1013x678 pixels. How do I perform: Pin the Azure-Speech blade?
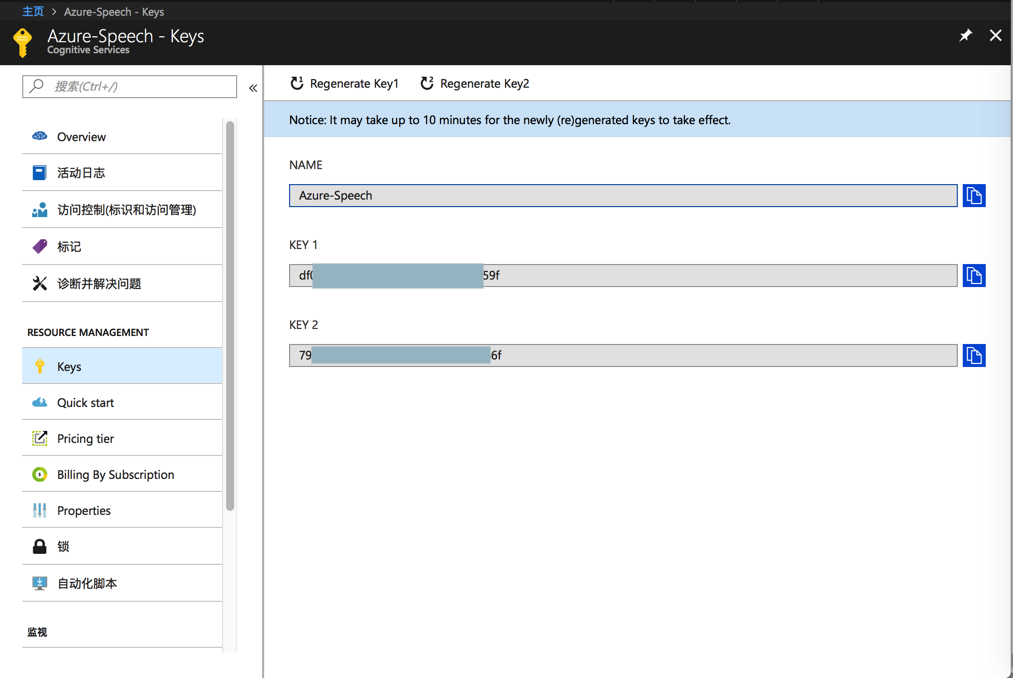(965, 36)
